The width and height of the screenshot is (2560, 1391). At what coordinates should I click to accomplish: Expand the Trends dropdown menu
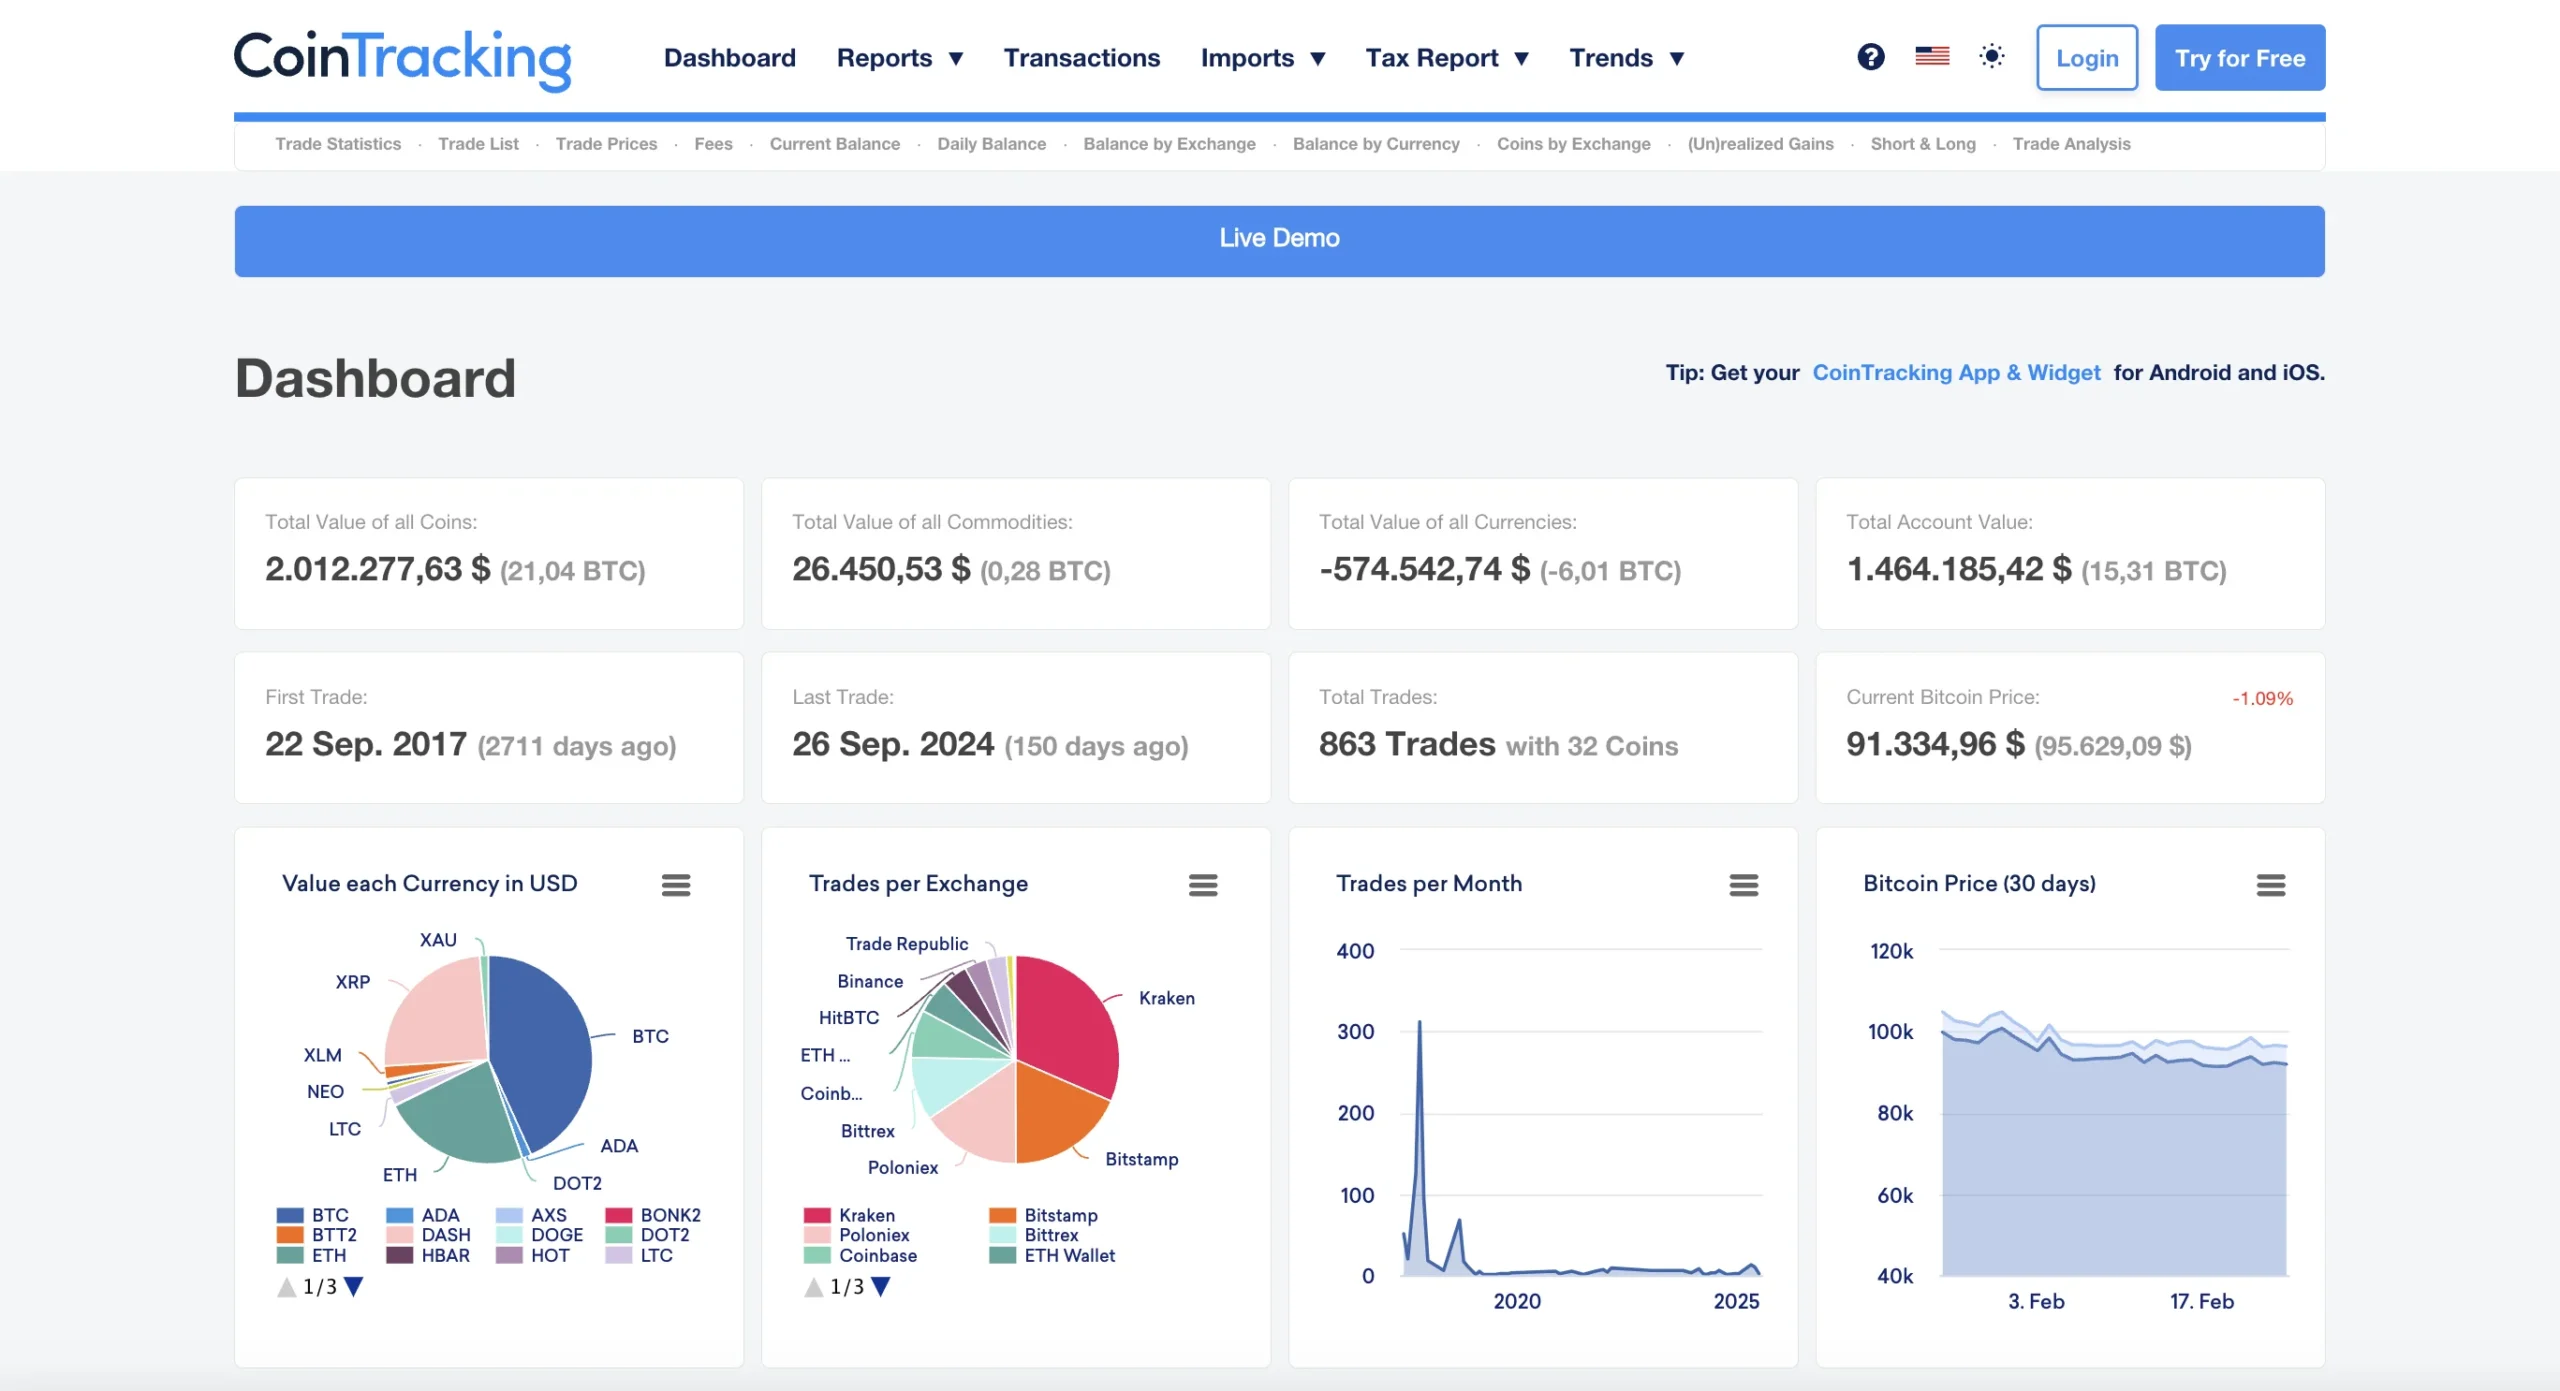coord(1627,58)
